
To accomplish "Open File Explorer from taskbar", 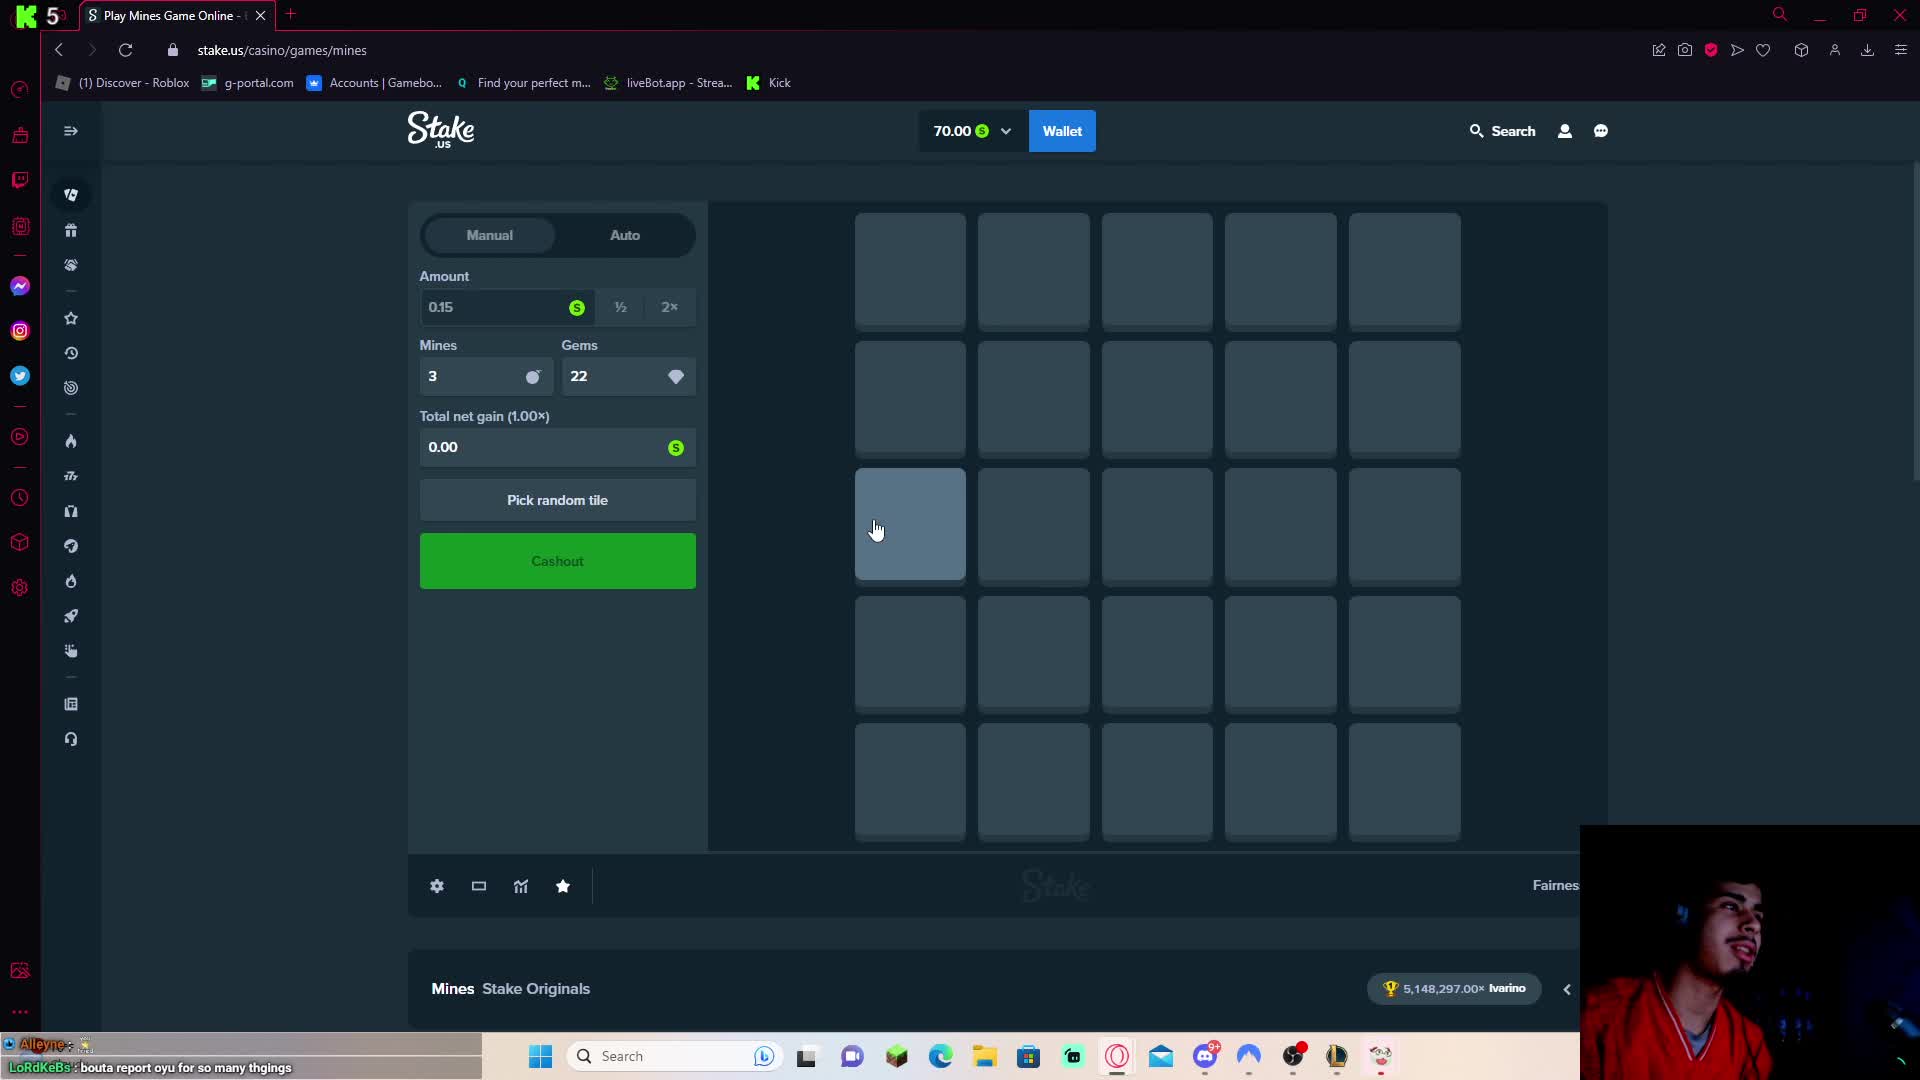I will 985,1056.
